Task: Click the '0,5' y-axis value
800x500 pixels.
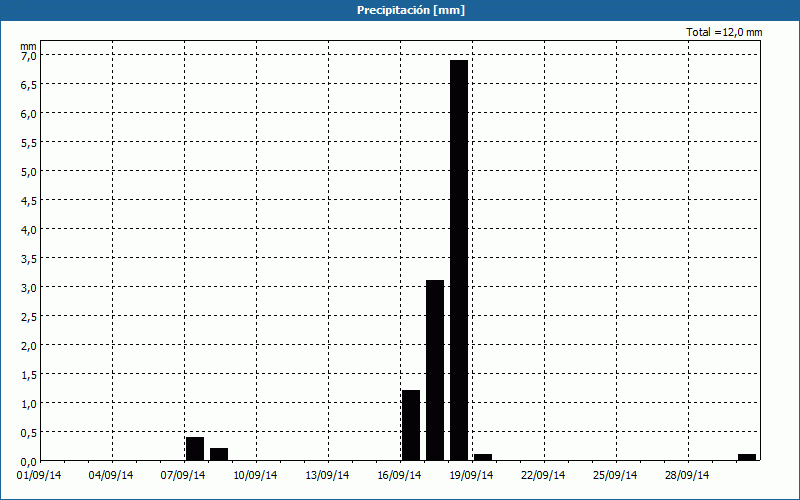Action: click(28, 433)
